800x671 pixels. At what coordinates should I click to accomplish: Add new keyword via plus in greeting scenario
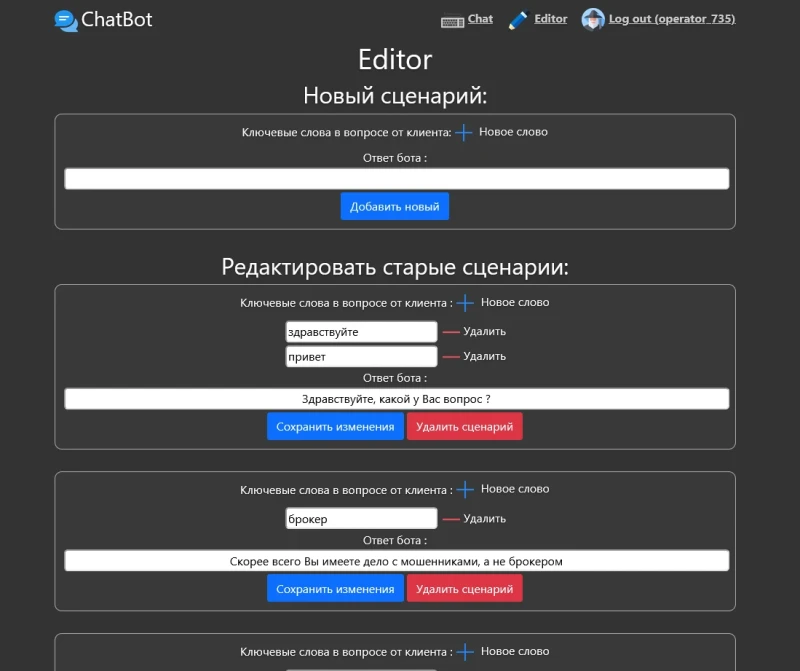click(465, 303)
